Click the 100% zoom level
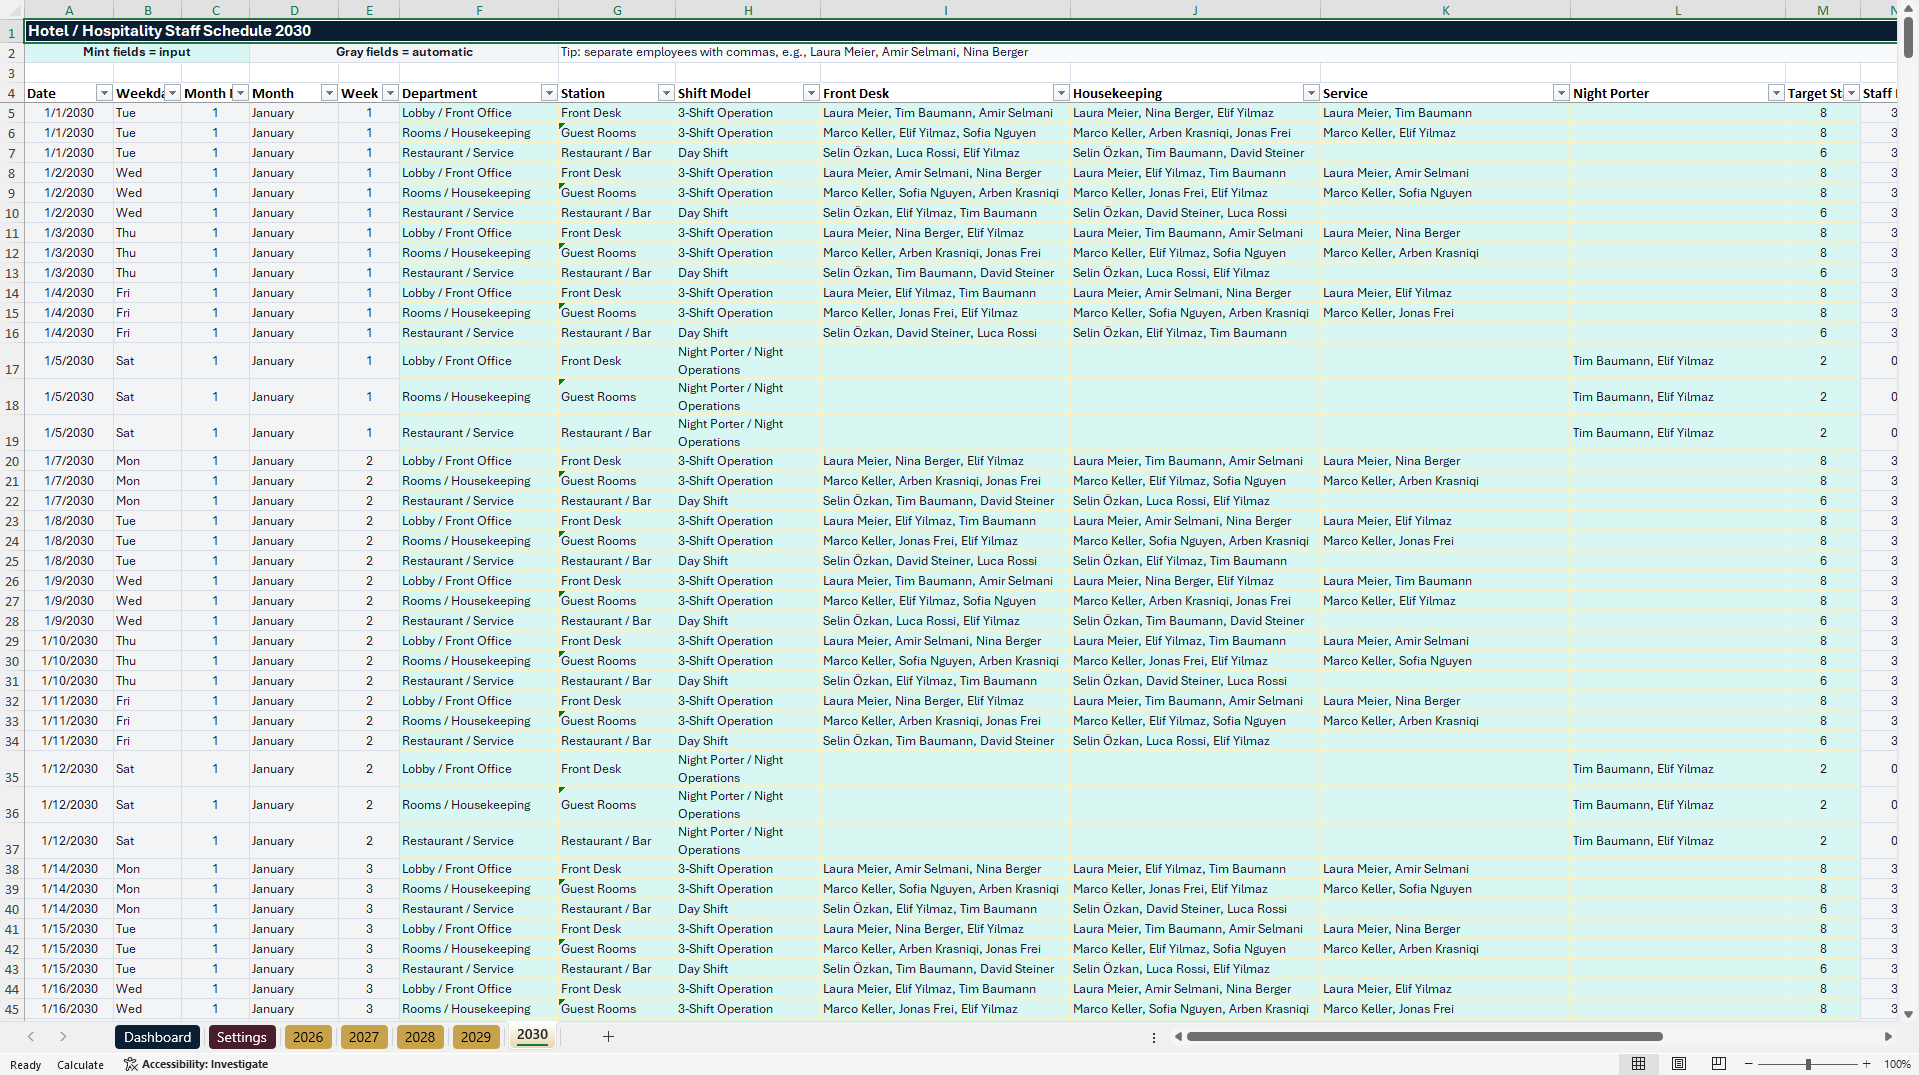The width and height of the screenshot is (1919, 1075). [1897, 1064]
